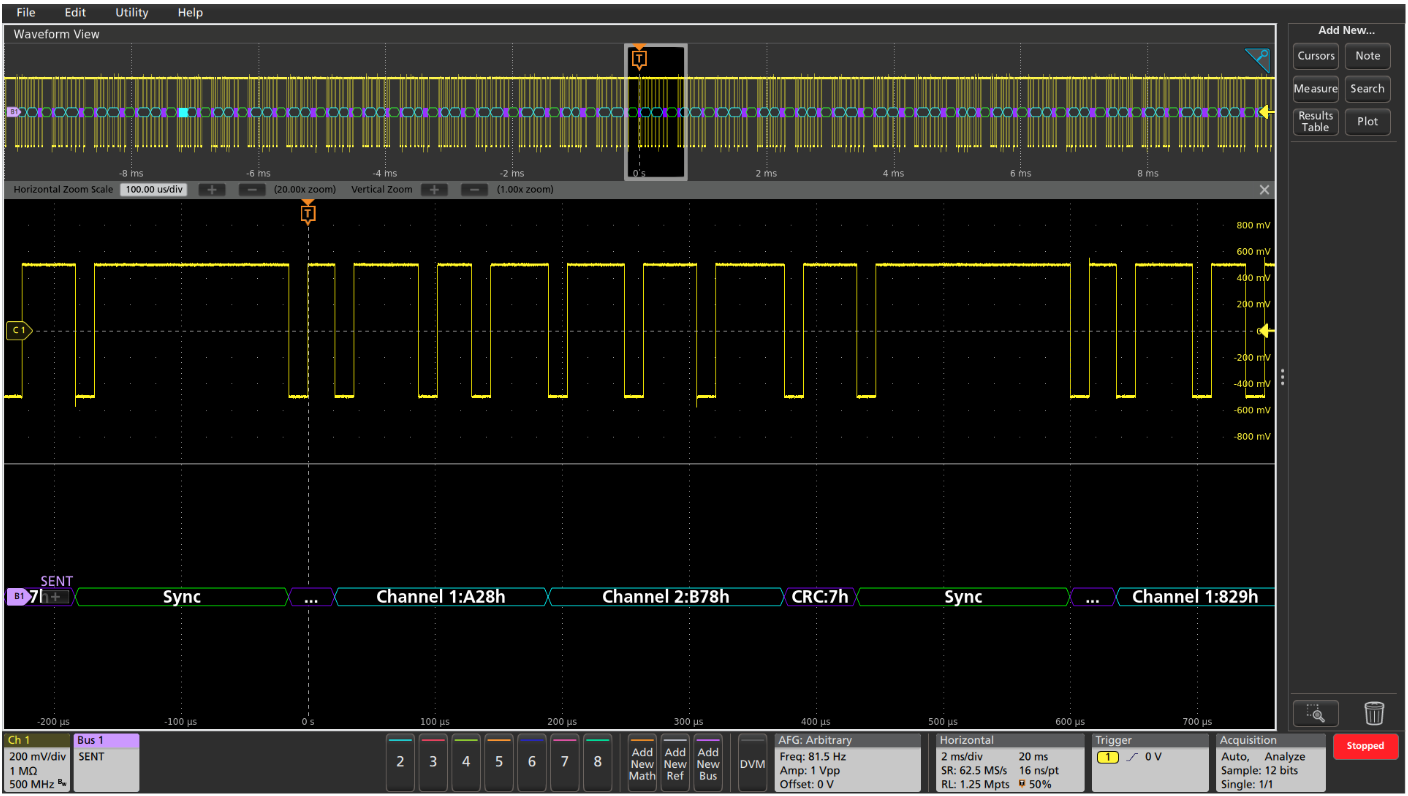
Task: Click the results panel drag handle dots
Action: [1282, 377]
